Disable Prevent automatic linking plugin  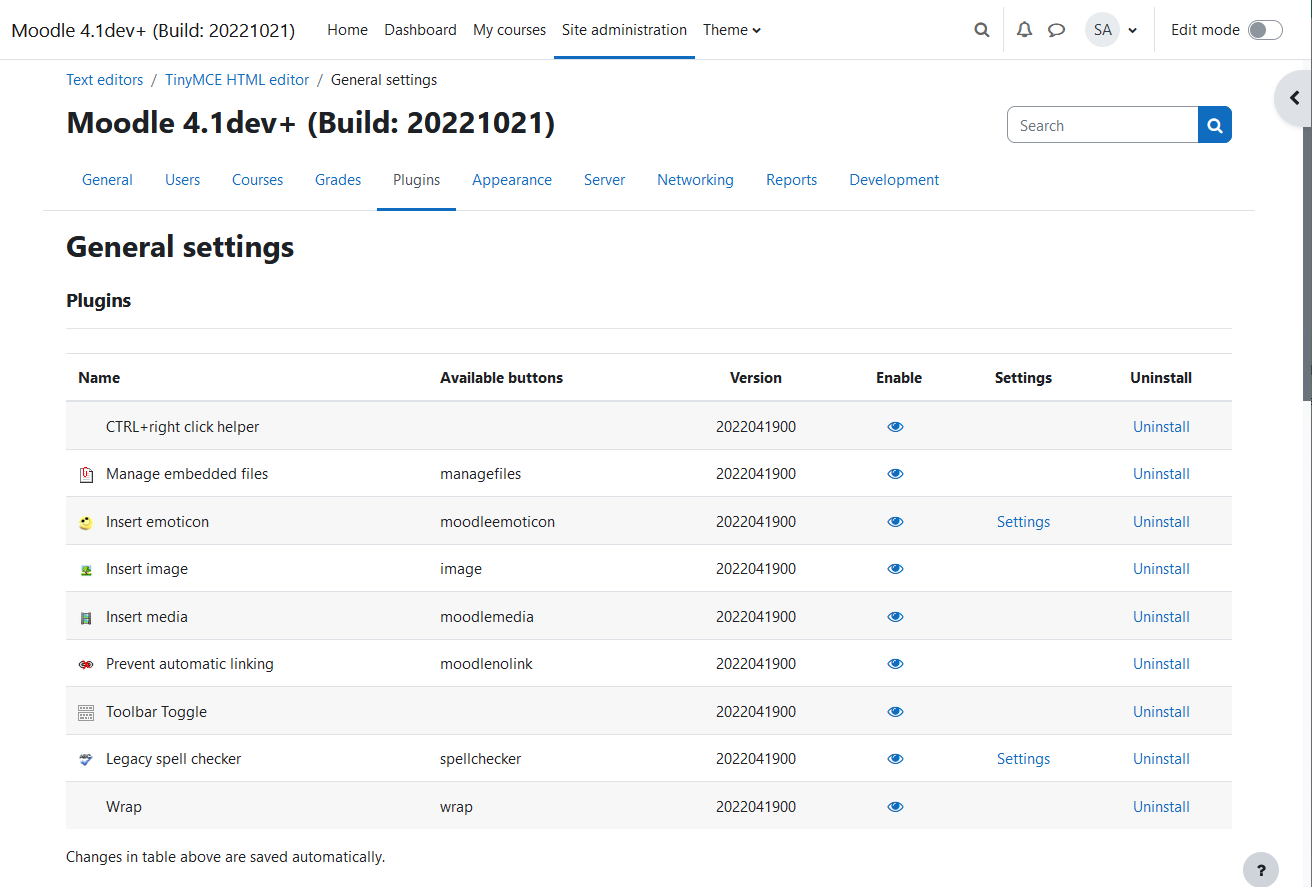coord(895,664)
